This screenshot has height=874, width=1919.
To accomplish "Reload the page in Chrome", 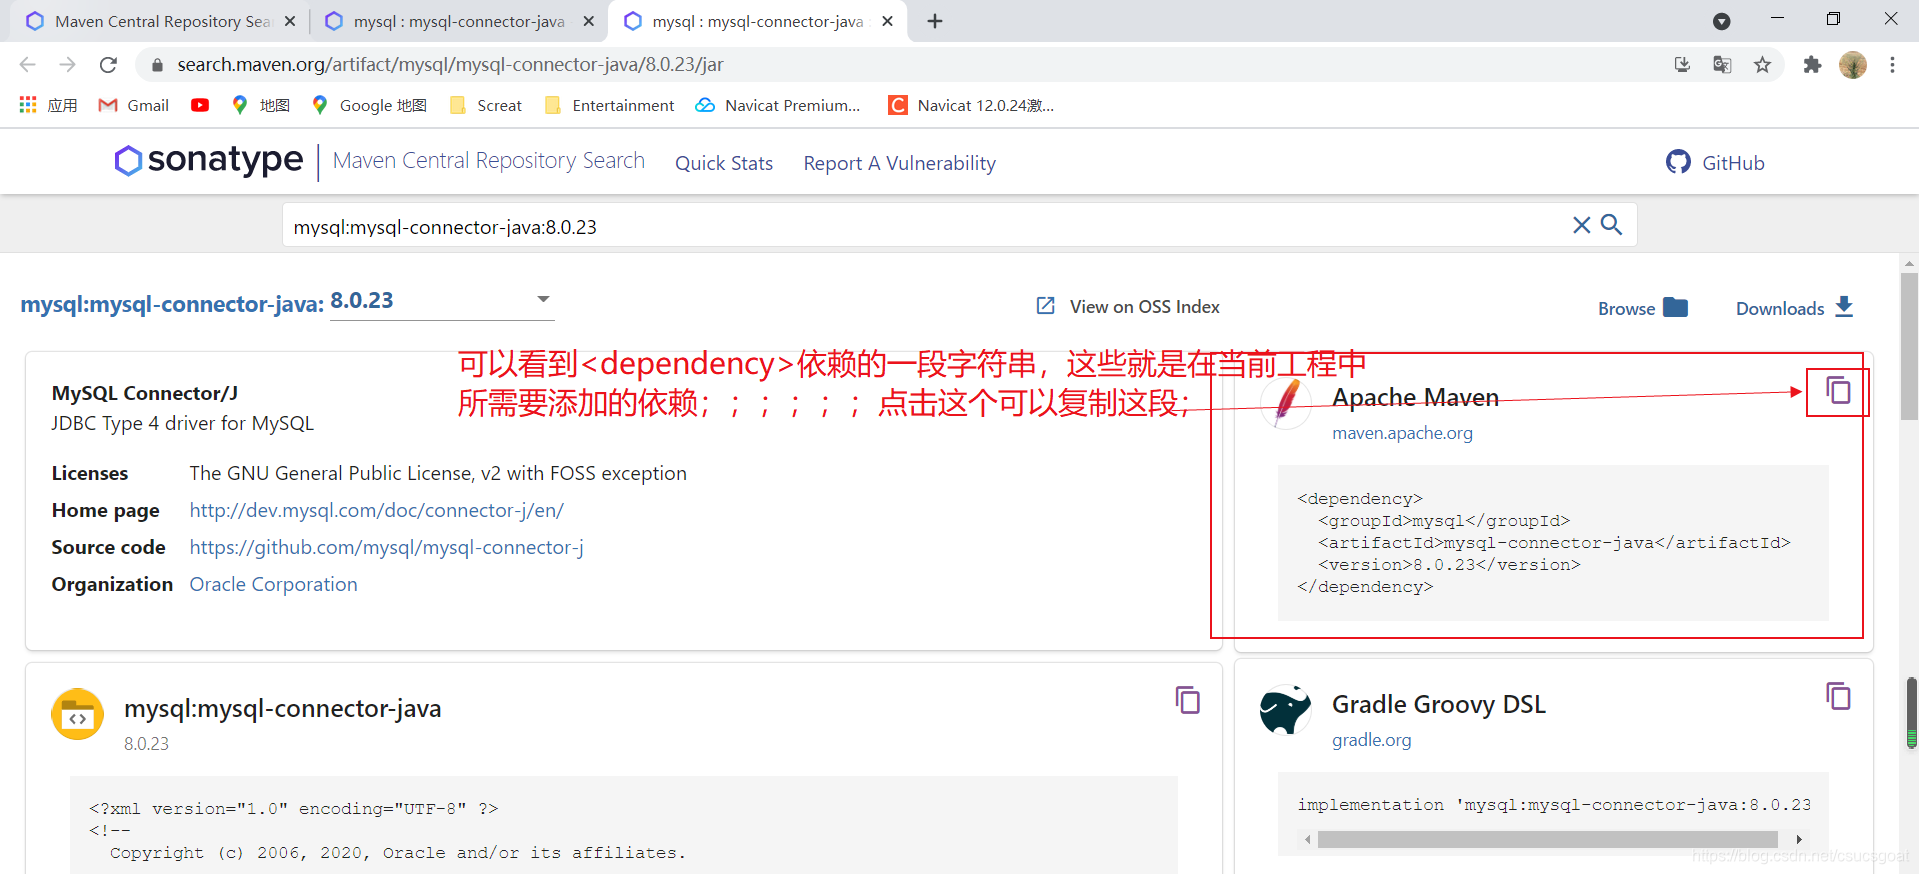I will (108, 65).
